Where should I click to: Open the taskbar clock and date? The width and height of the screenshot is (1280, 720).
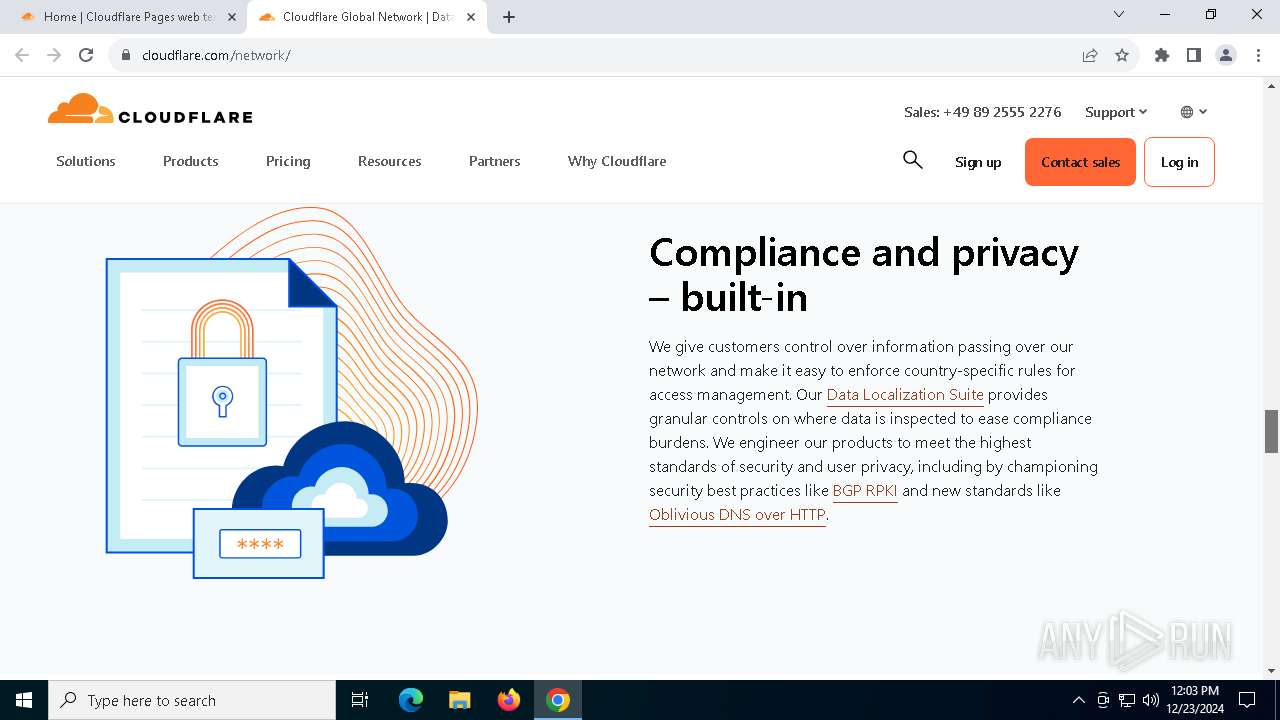pos(1195,700)
